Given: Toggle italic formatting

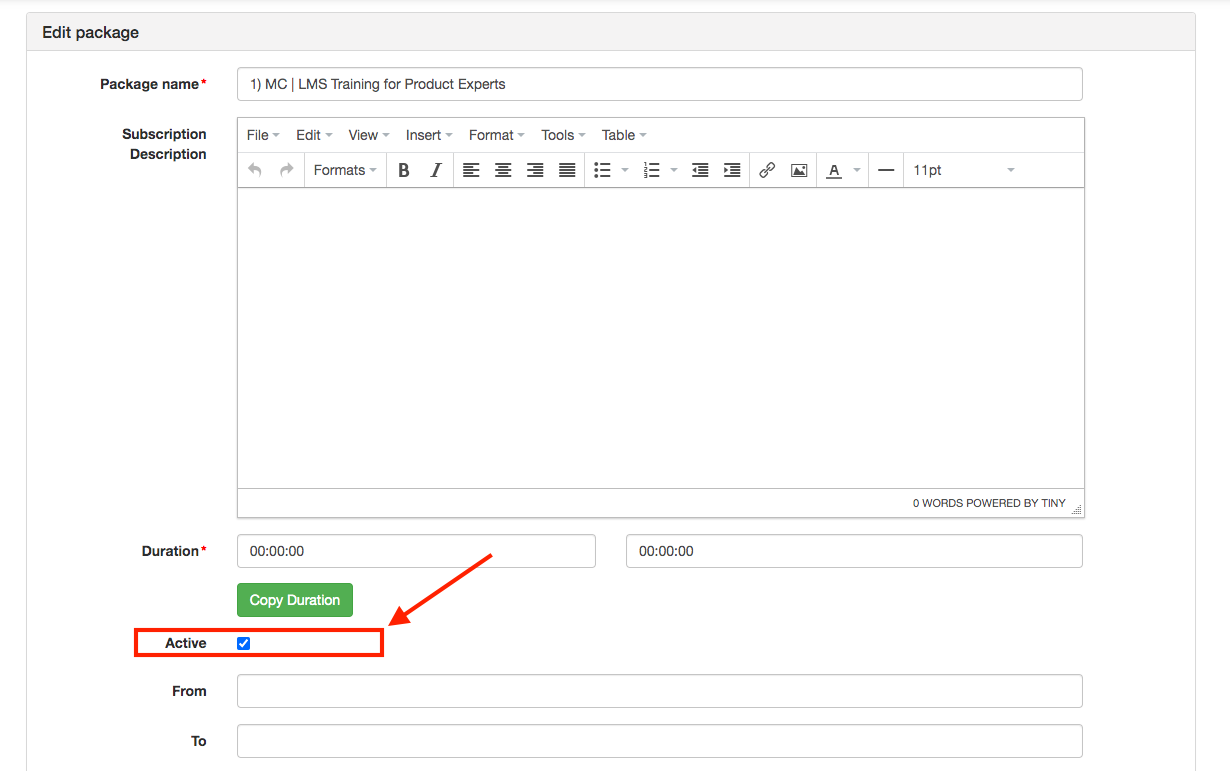Looking at the screenshot, I should tap(436, 170).
